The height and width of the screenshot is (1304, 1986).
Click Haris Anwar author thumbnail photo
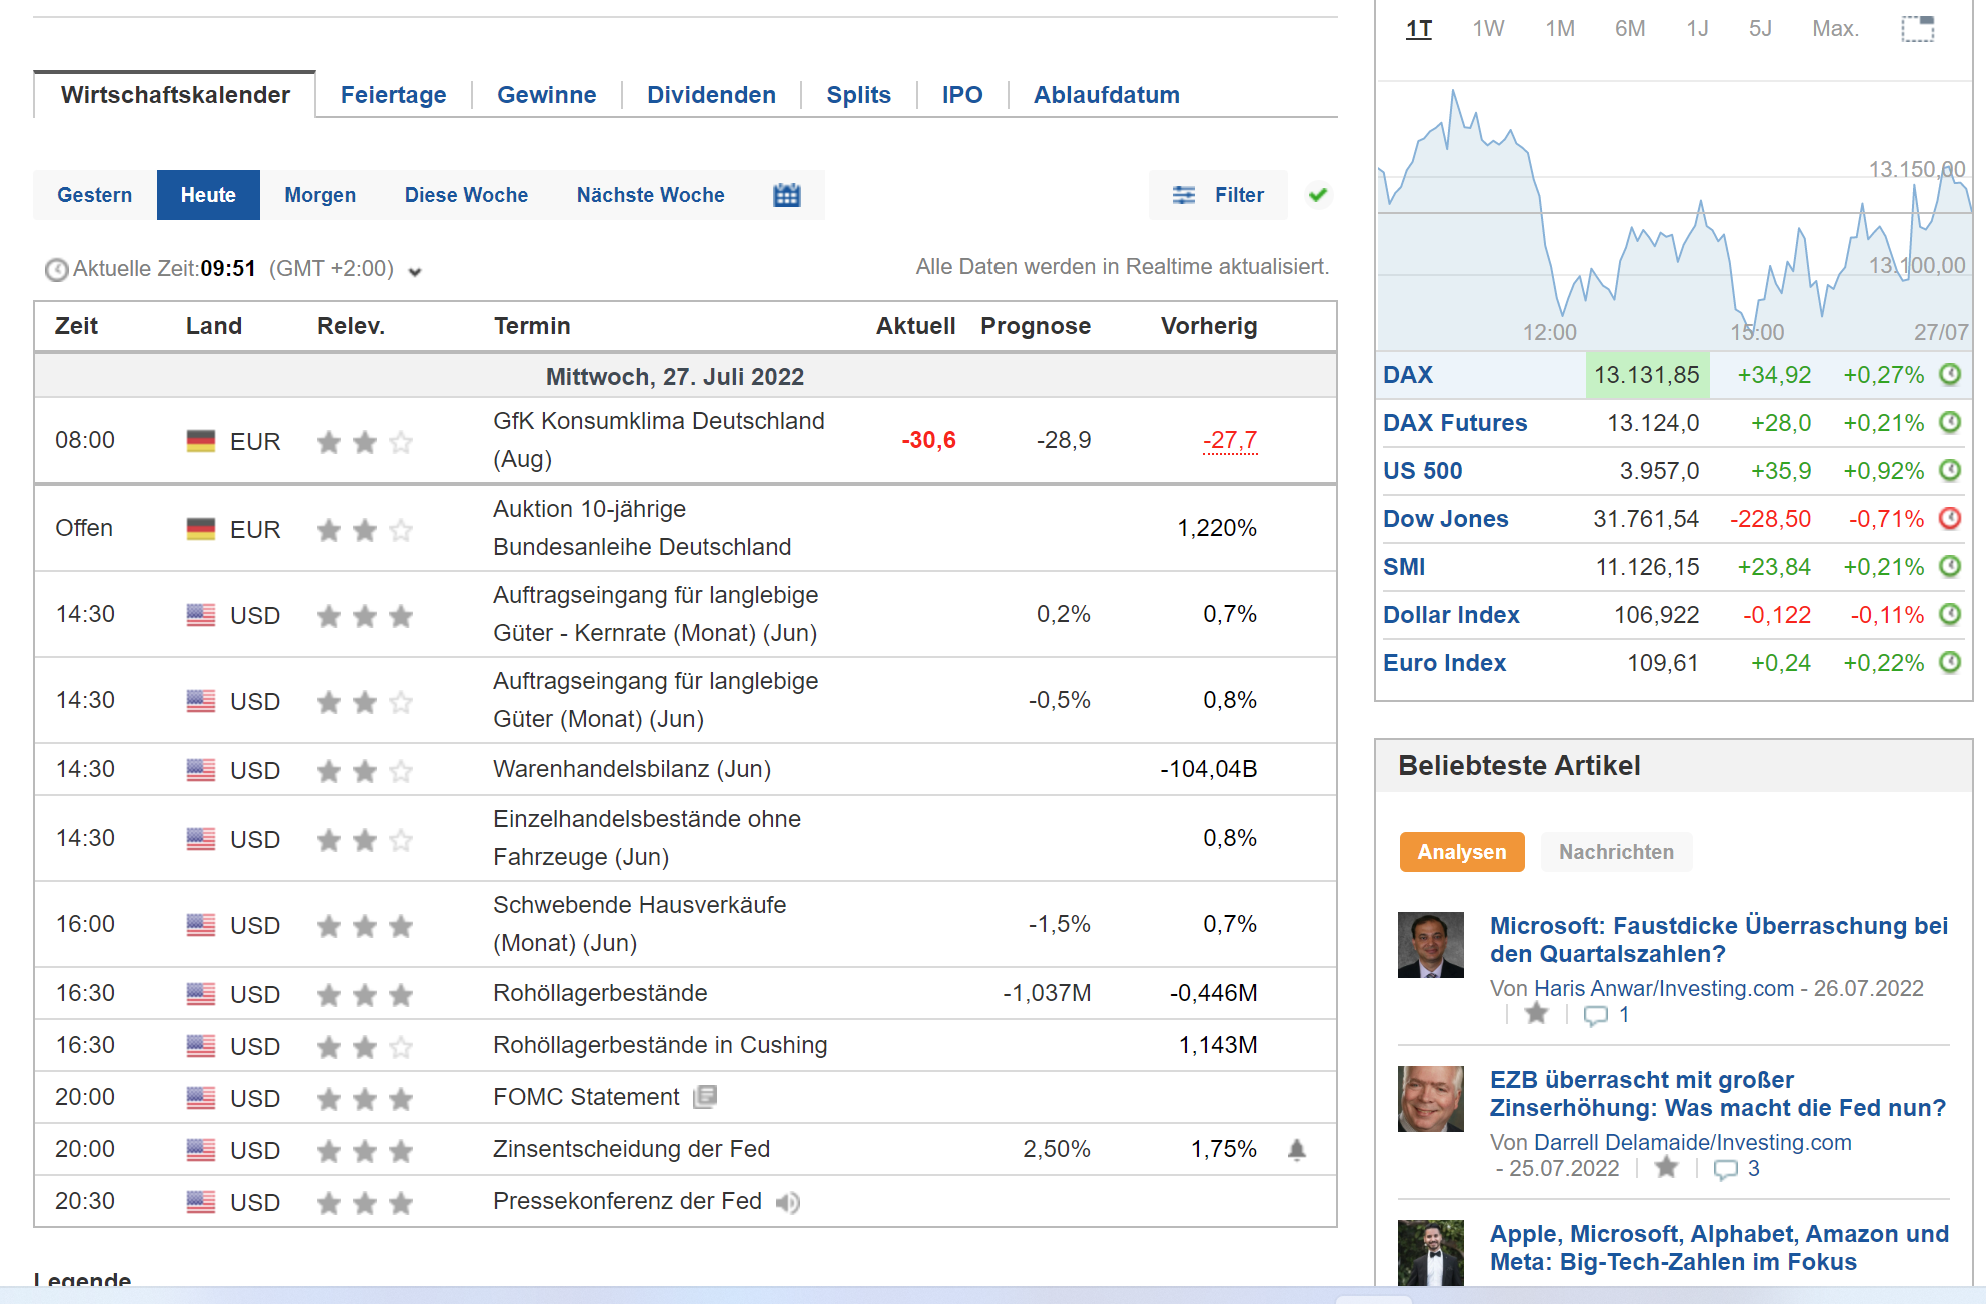[1430, 945]
